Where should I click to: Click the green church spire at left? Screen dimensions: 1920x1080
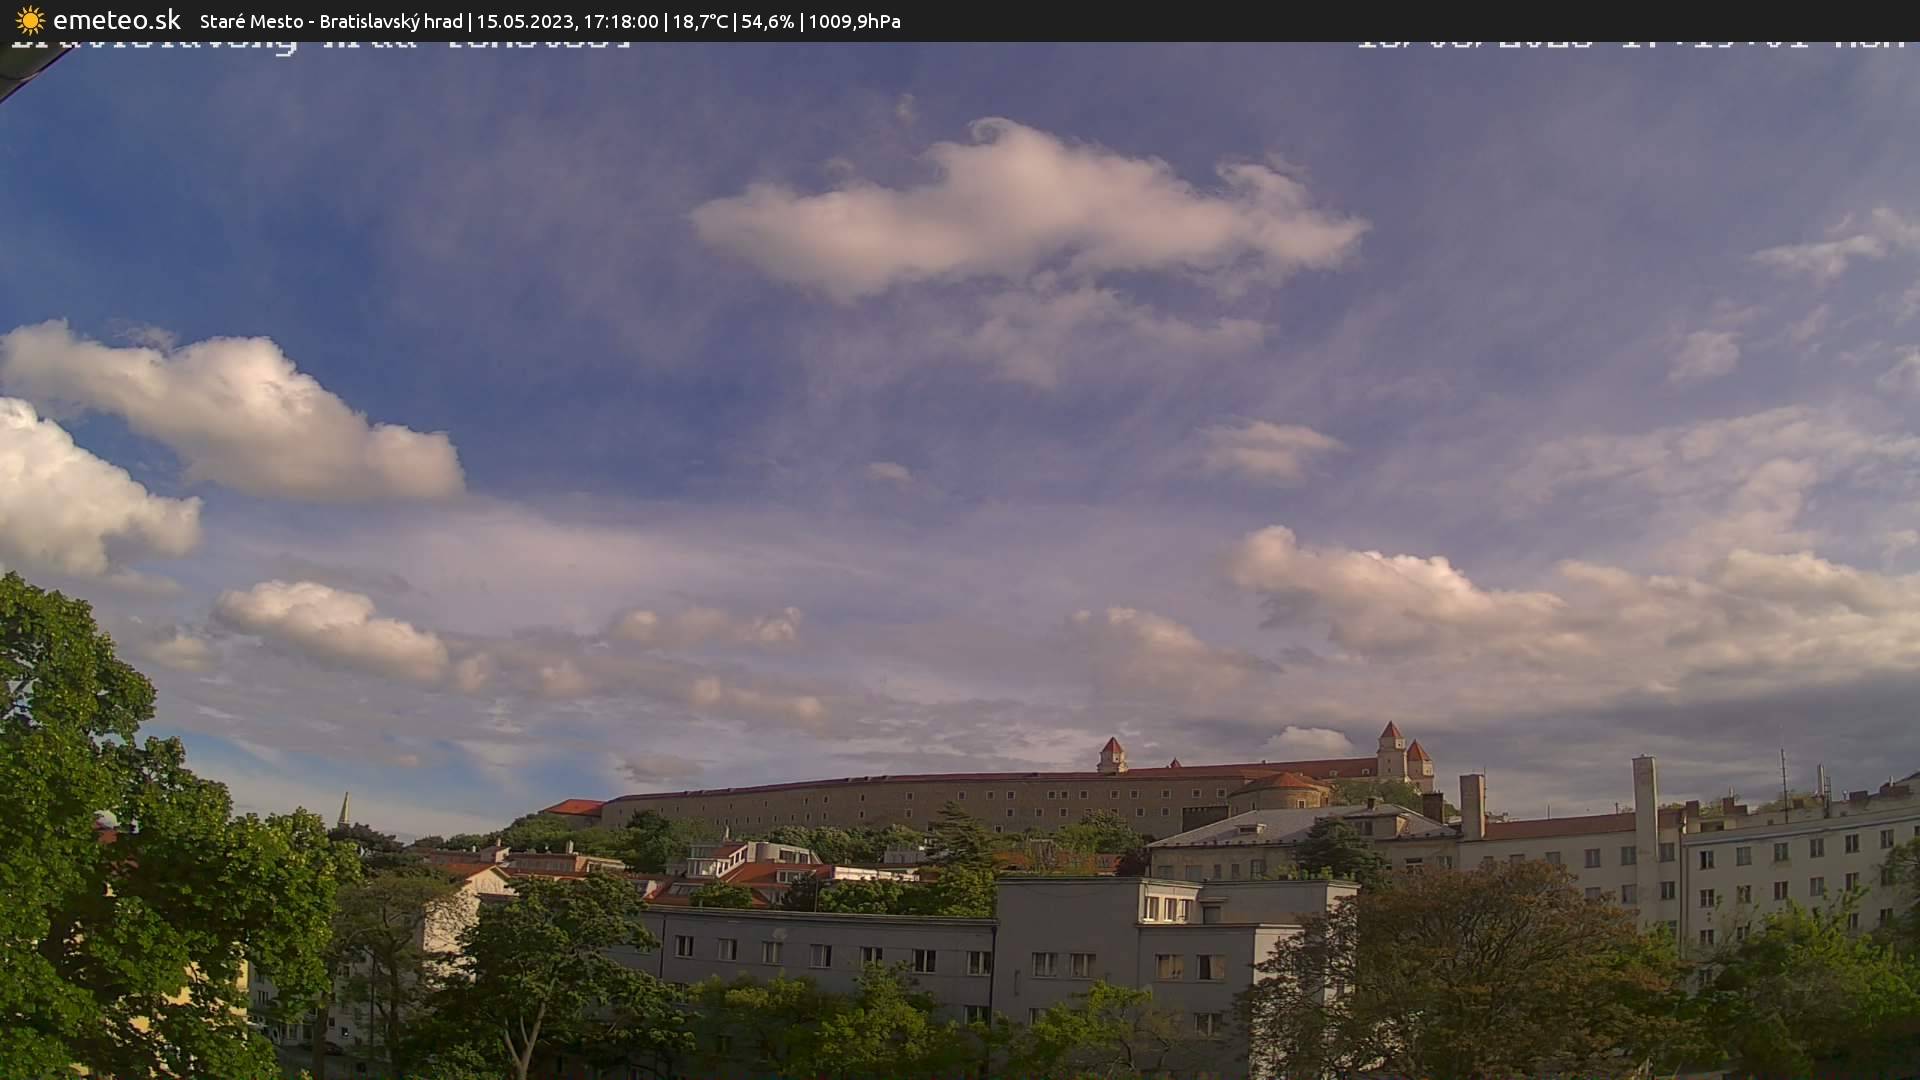[344, 810]
